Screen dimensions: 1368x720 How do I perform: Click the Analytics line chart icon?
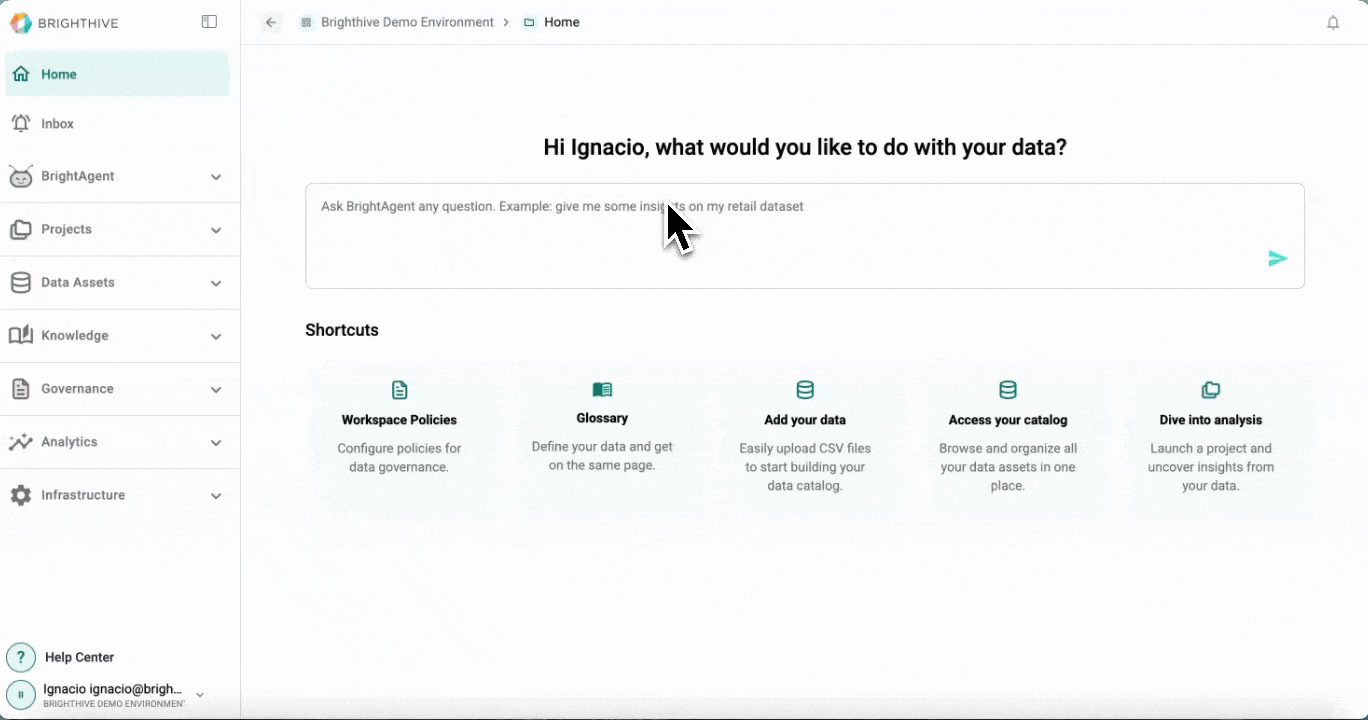(x=21, y=442)
